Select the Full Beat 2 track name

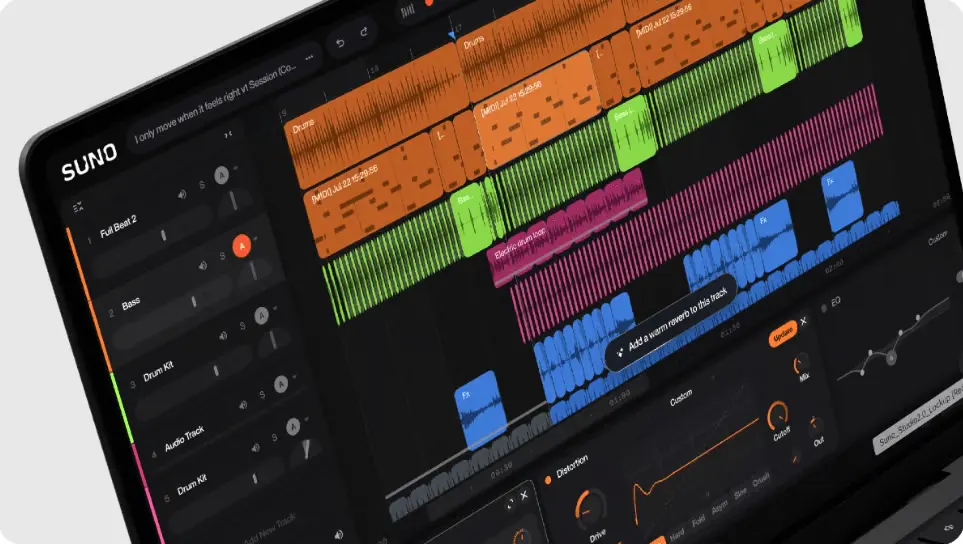click(x=119, y=228)
